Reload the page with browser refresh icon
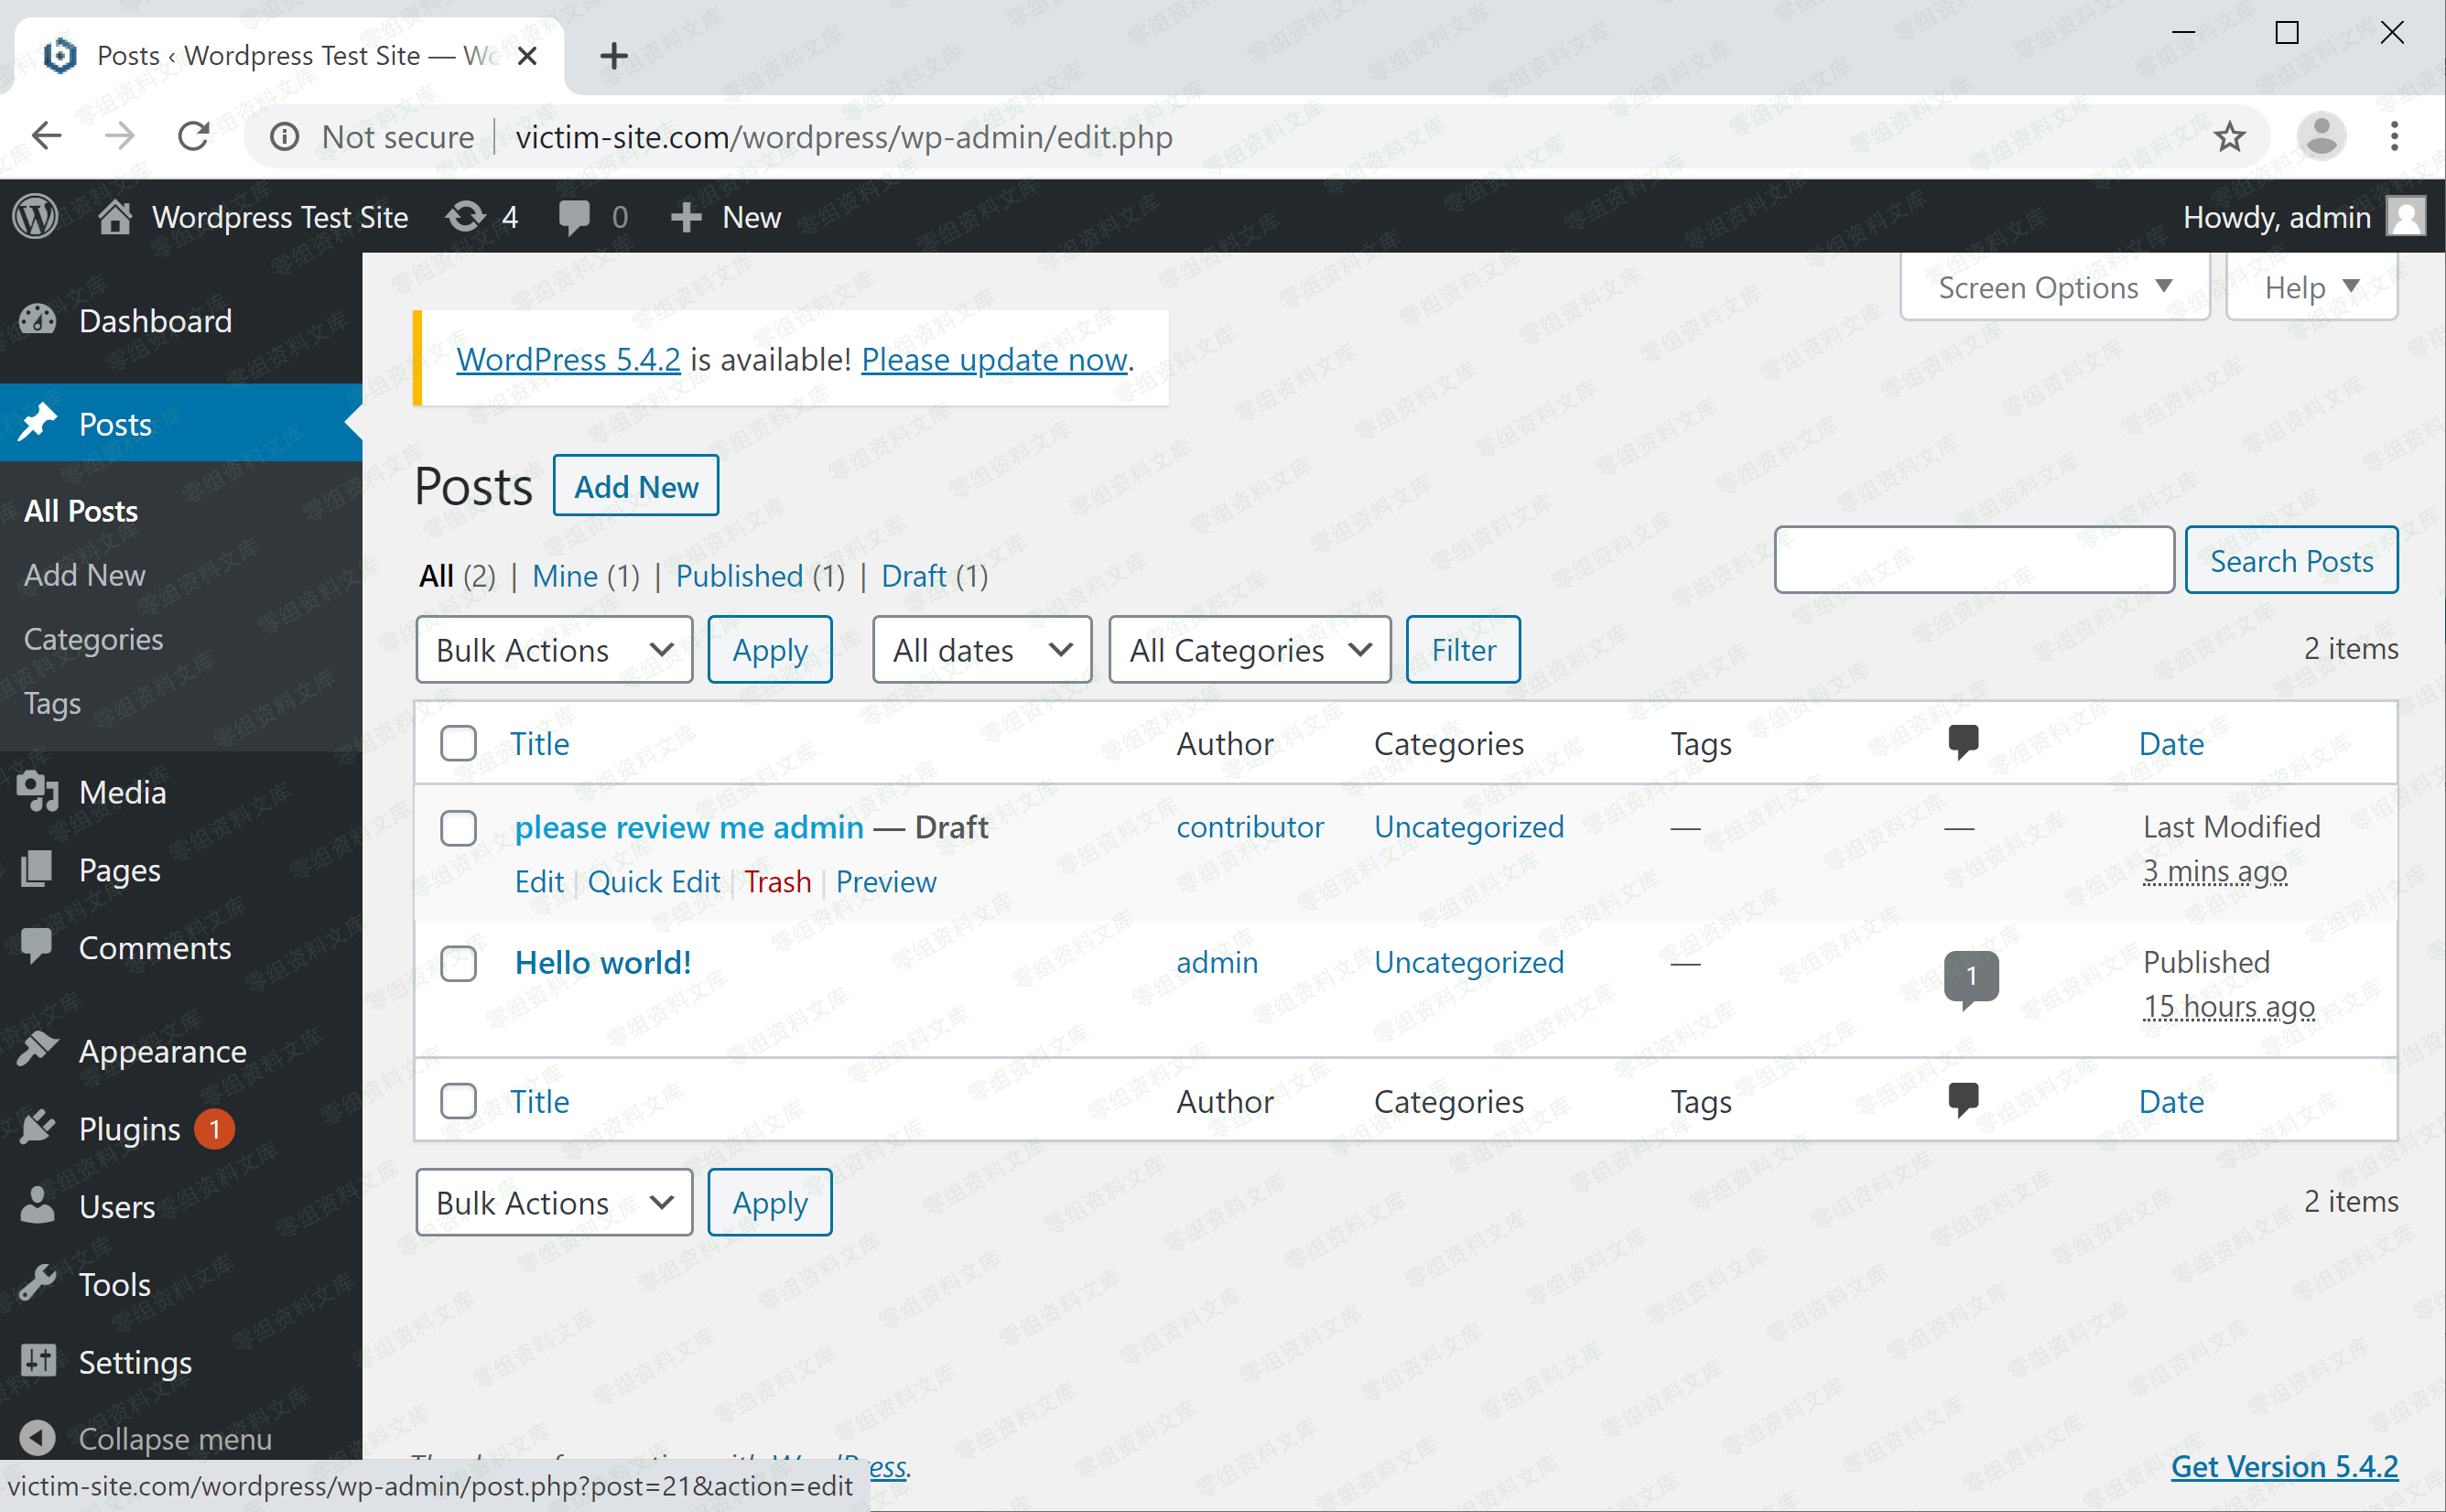2446x1512 pixels. [x=194, y=136]
